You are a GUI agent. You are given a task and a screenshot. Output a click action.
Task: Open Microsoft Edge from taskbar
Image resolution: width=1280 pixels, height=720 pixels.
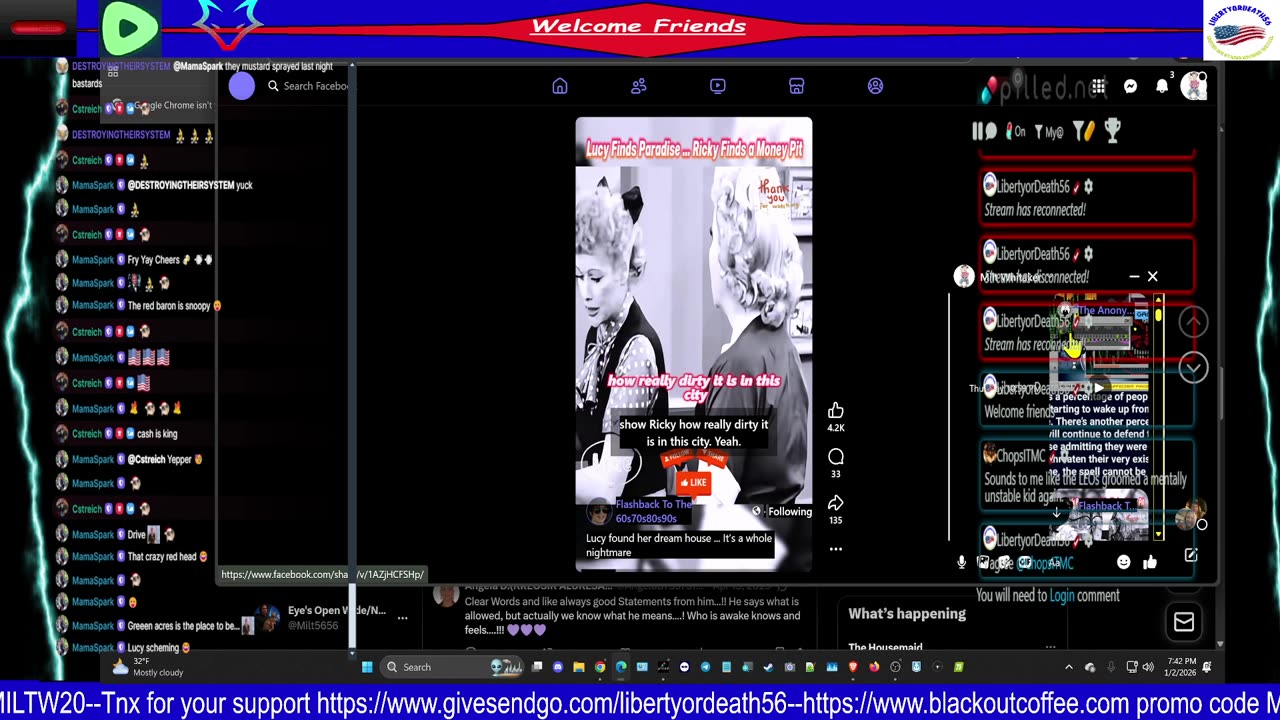pos(621,667)
